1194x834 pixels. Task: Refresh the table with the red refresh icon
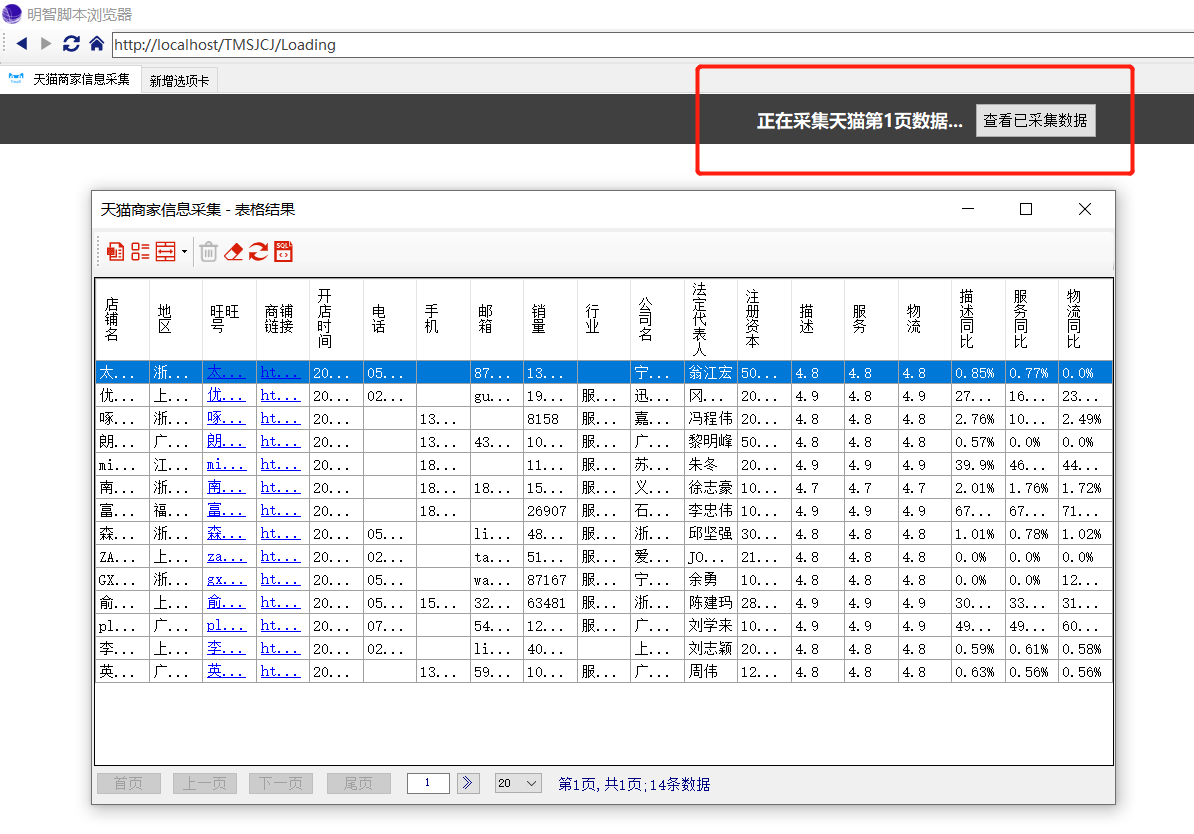click(259, 251)
